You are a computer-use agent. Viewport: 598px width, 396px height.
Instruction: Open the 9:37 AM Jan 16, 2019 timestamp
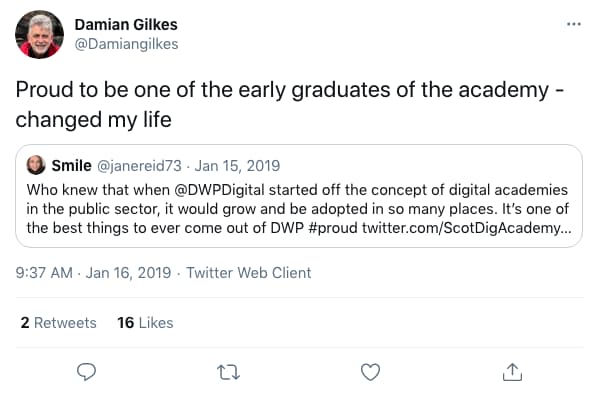pos(93,273)
